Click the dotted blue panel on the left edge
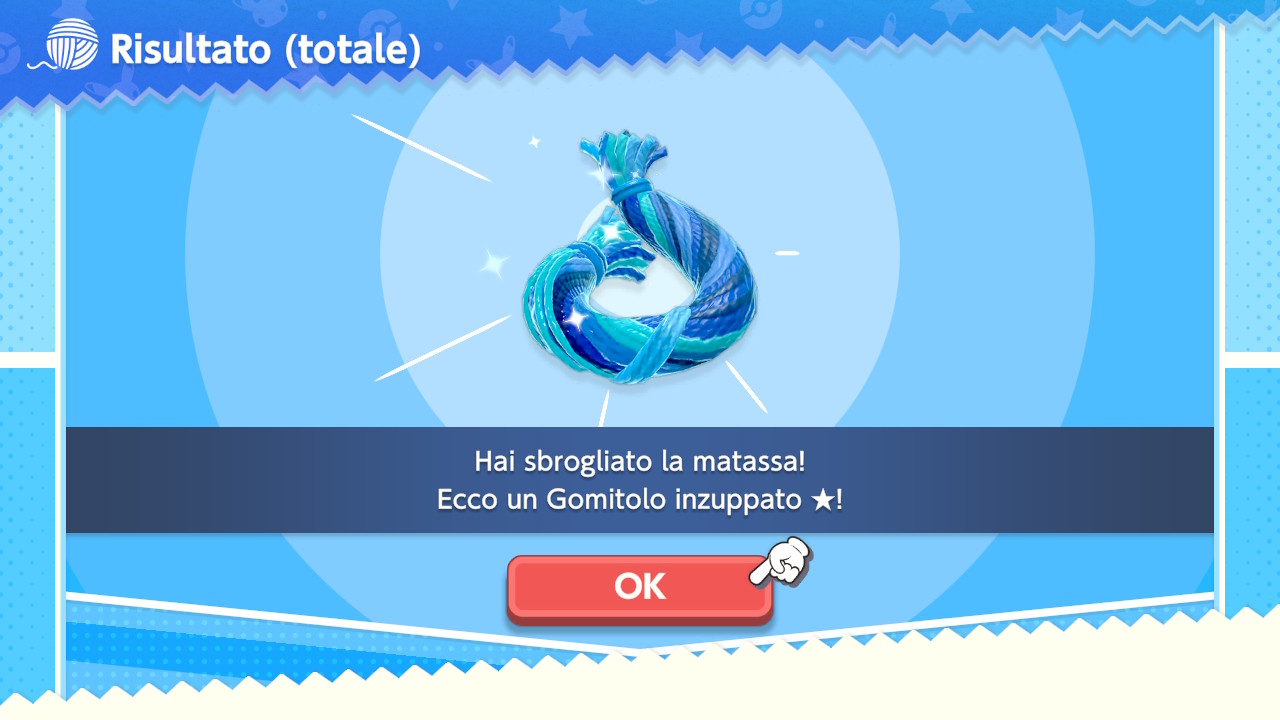Image resolution: width=1280 pixels, height=720 pixels. 27,230
